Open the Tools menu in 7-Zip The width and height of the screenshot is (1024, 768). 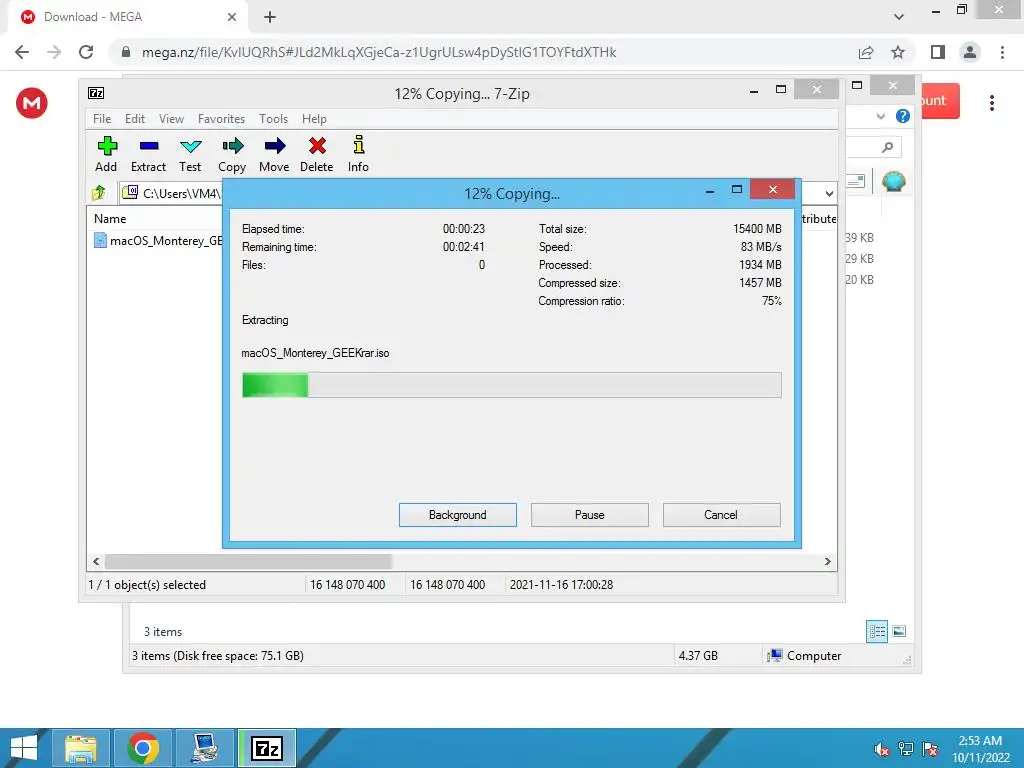tap(273, 119)
